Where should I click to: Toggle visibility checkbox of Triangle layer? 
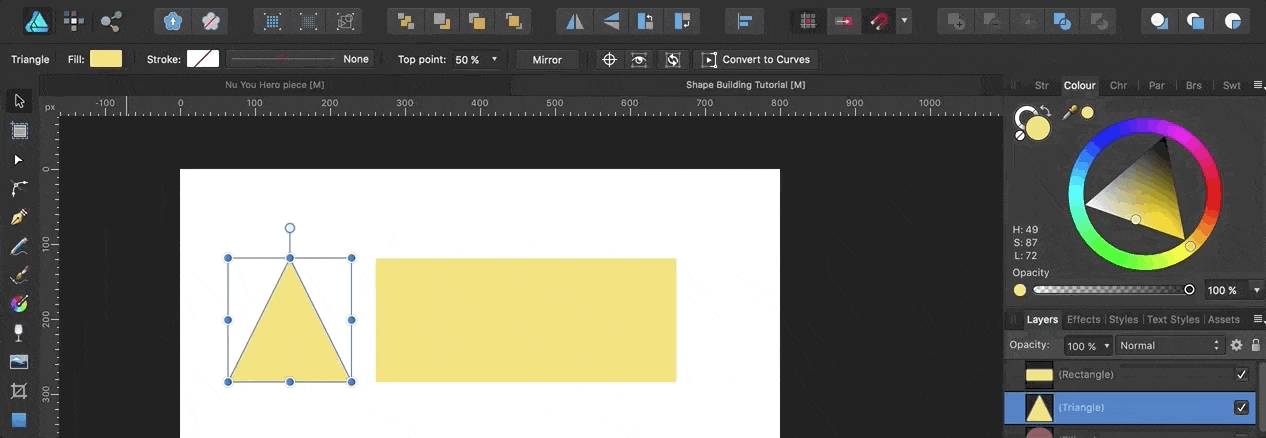tap(1242, 408)
